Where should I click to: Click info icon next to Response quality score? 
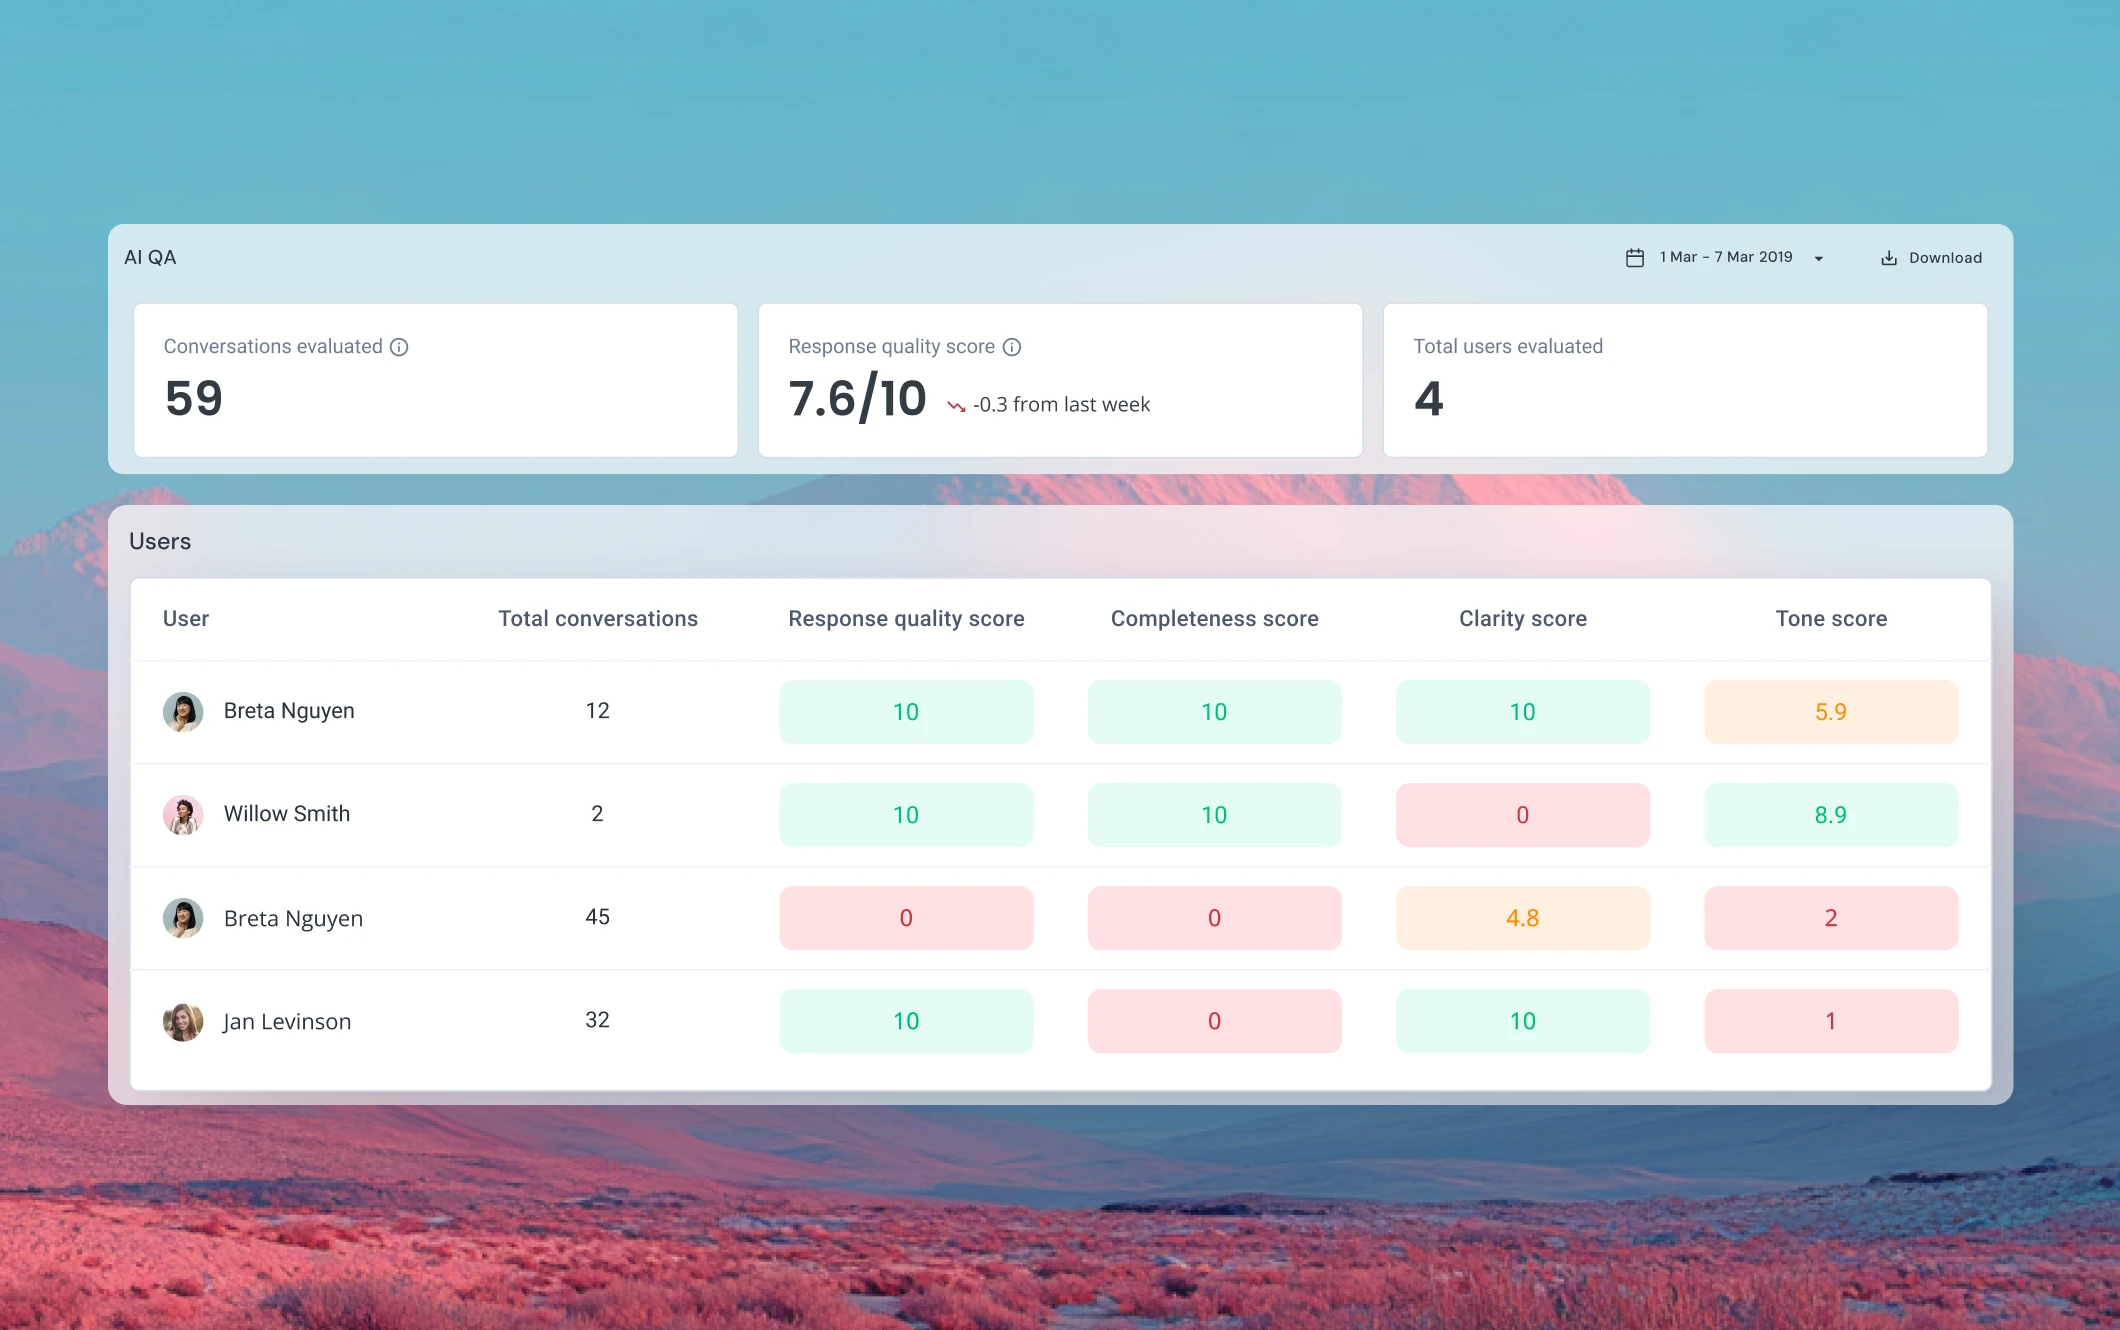coord(1012,347)
